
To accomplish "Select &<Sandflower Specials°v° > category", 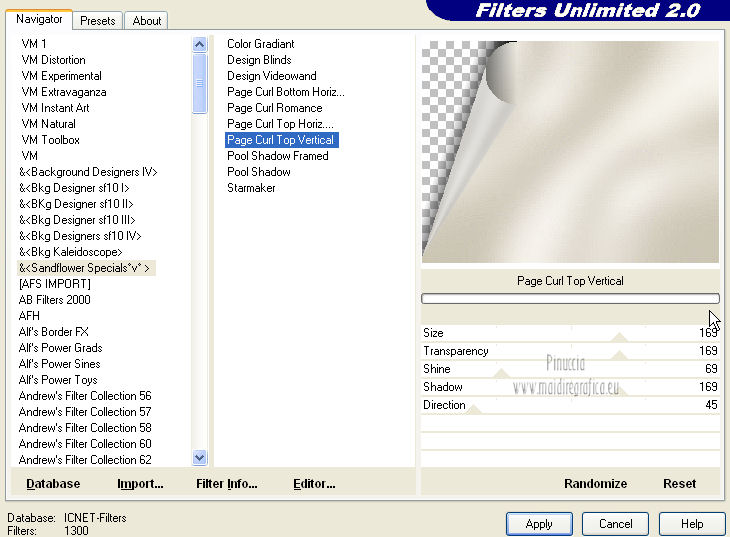I will [x=86, y=268].
